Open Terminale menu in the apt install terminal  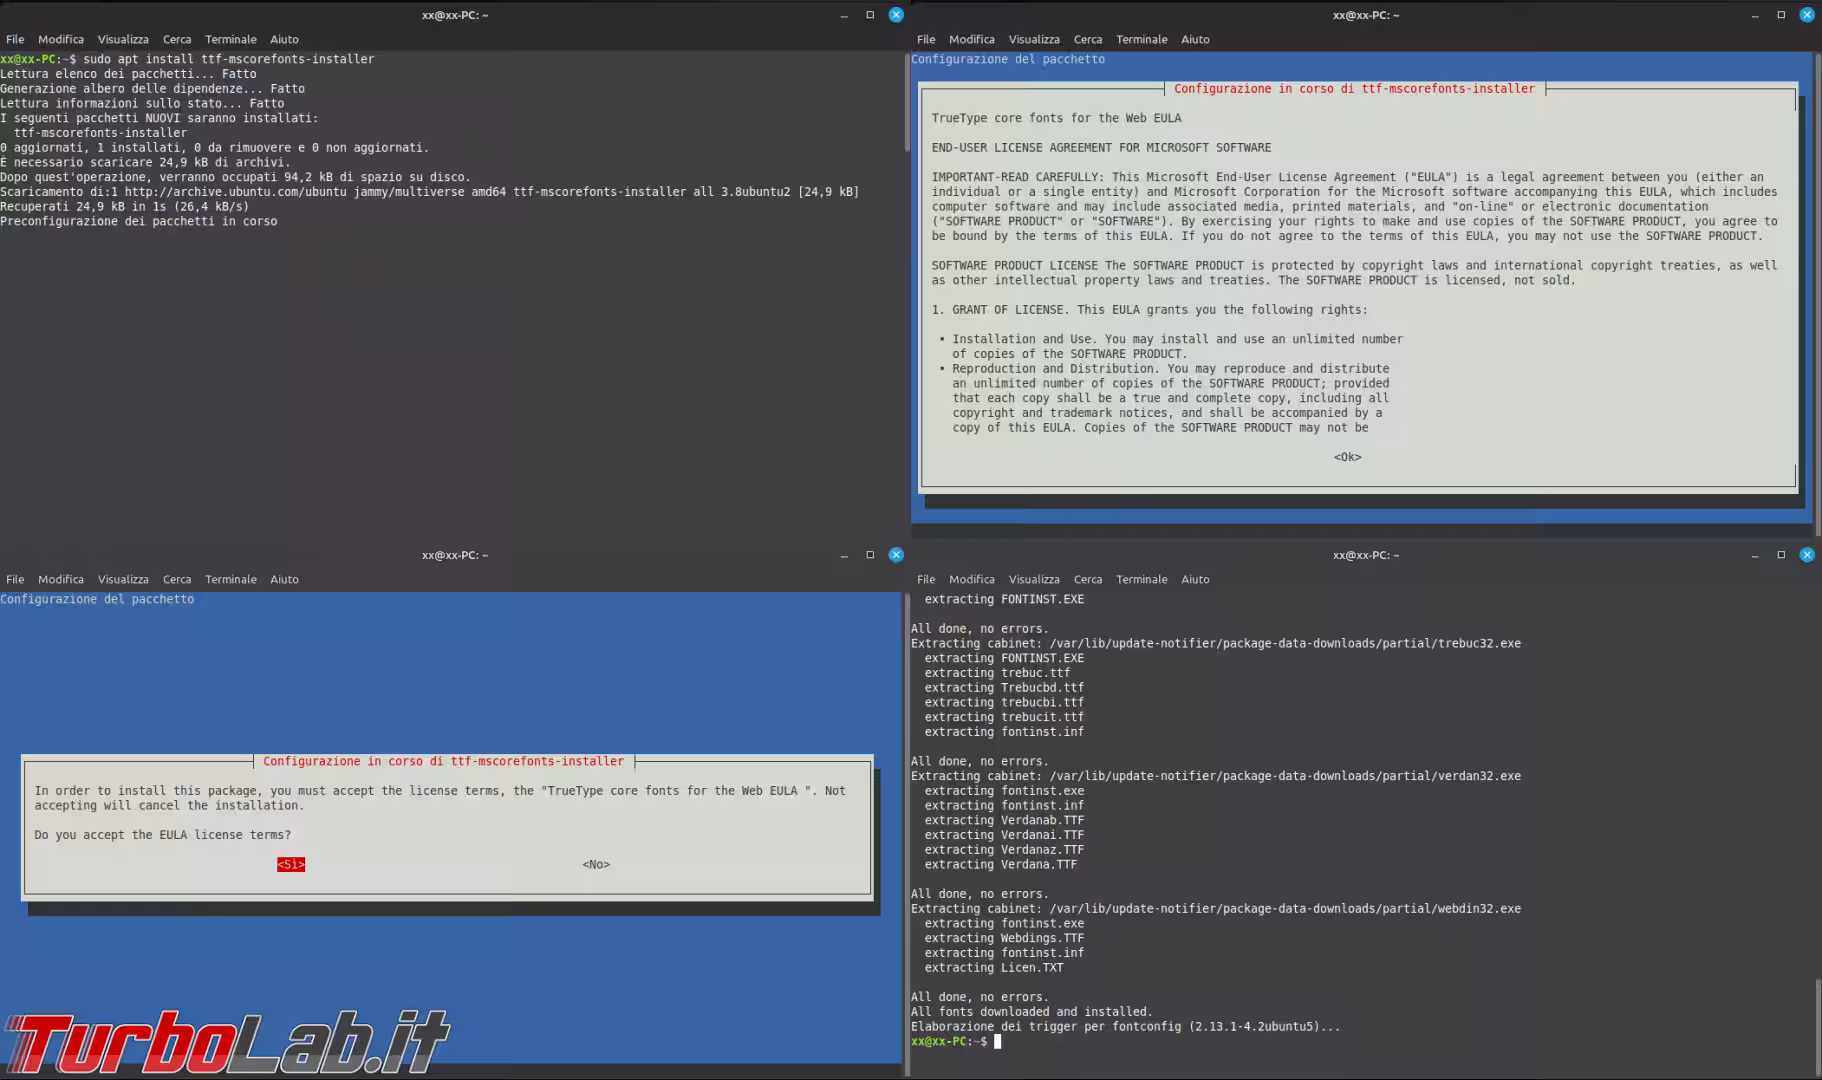[230, 39]
